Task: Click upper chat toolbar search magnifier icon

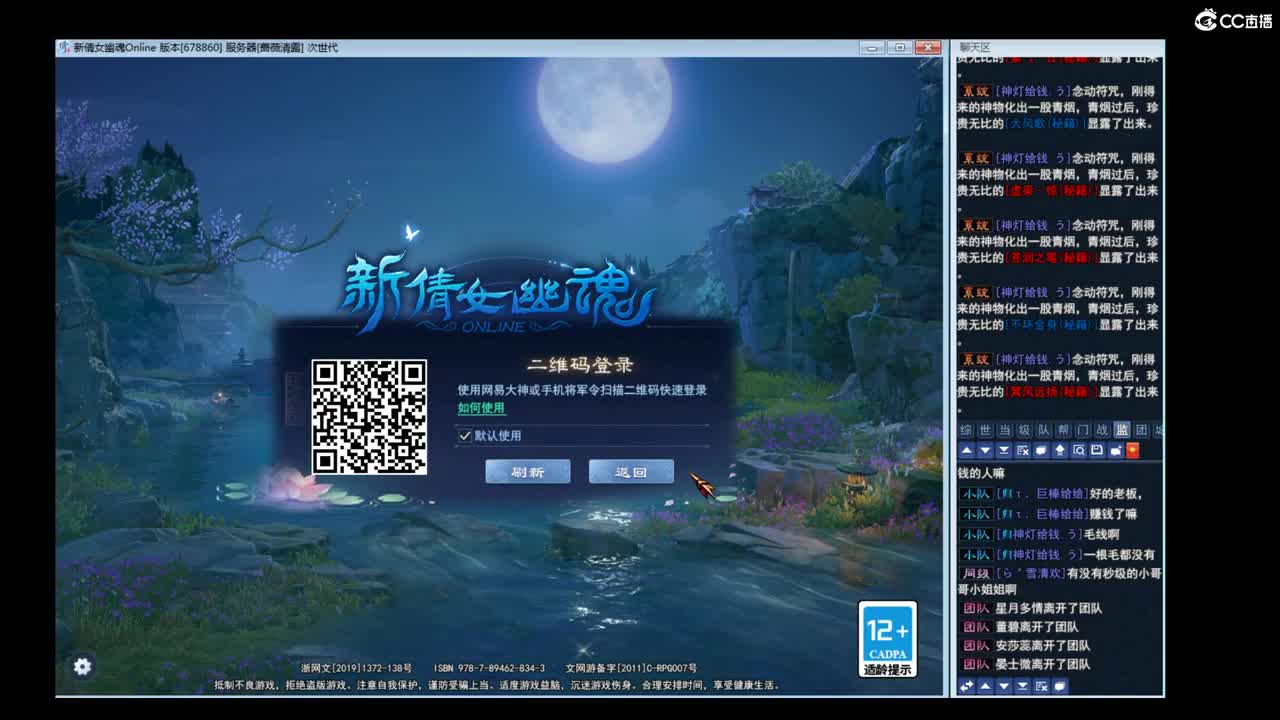Action: pos(1078,451)
